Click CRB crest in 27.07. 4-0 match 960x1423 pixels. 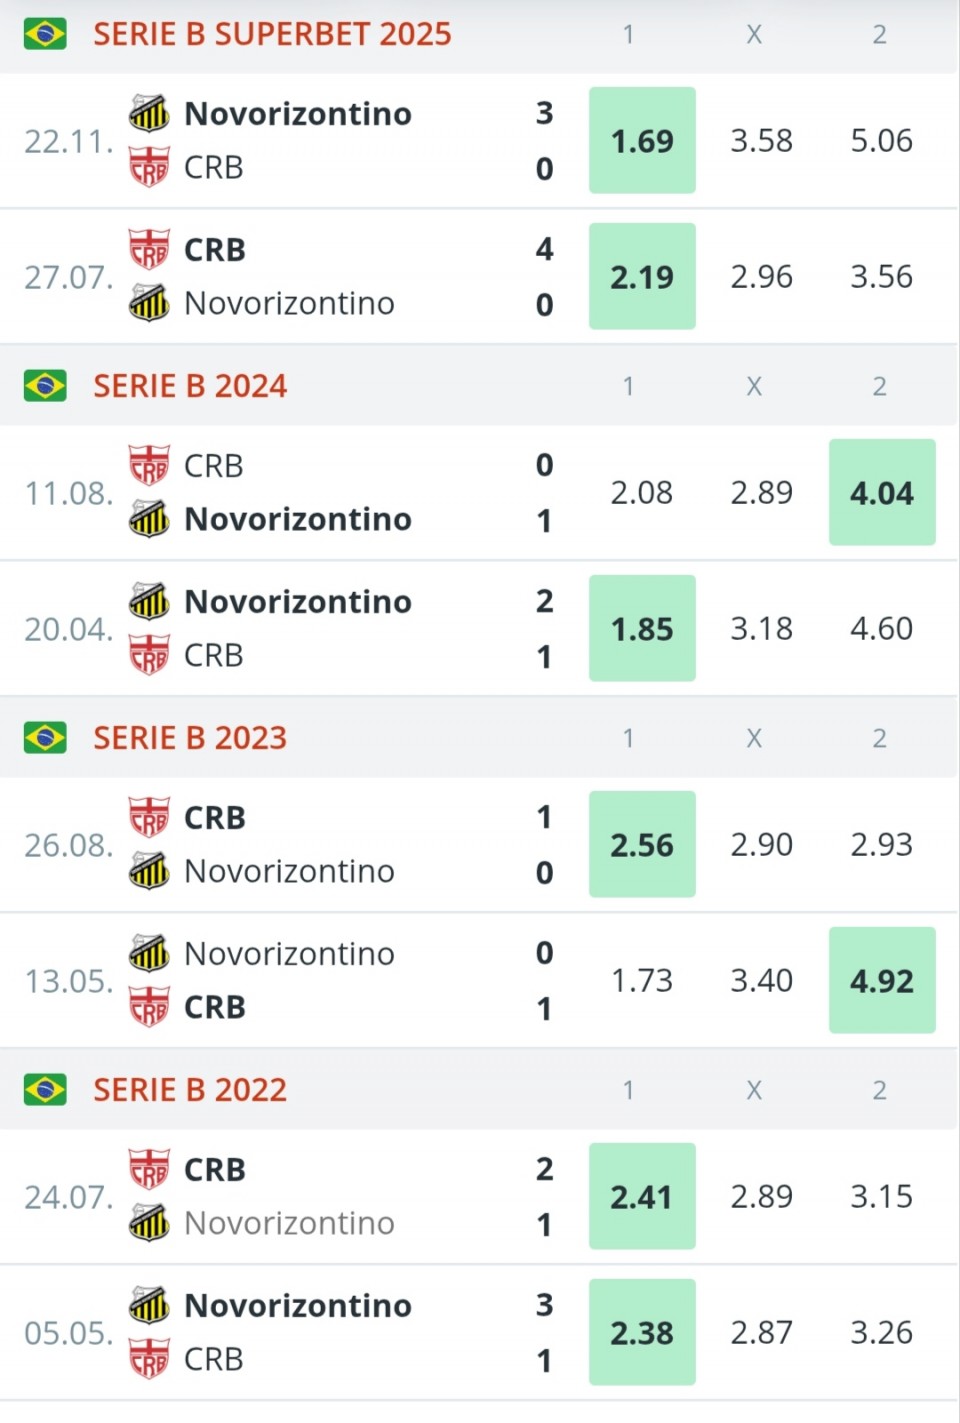[x=149, y=249]
